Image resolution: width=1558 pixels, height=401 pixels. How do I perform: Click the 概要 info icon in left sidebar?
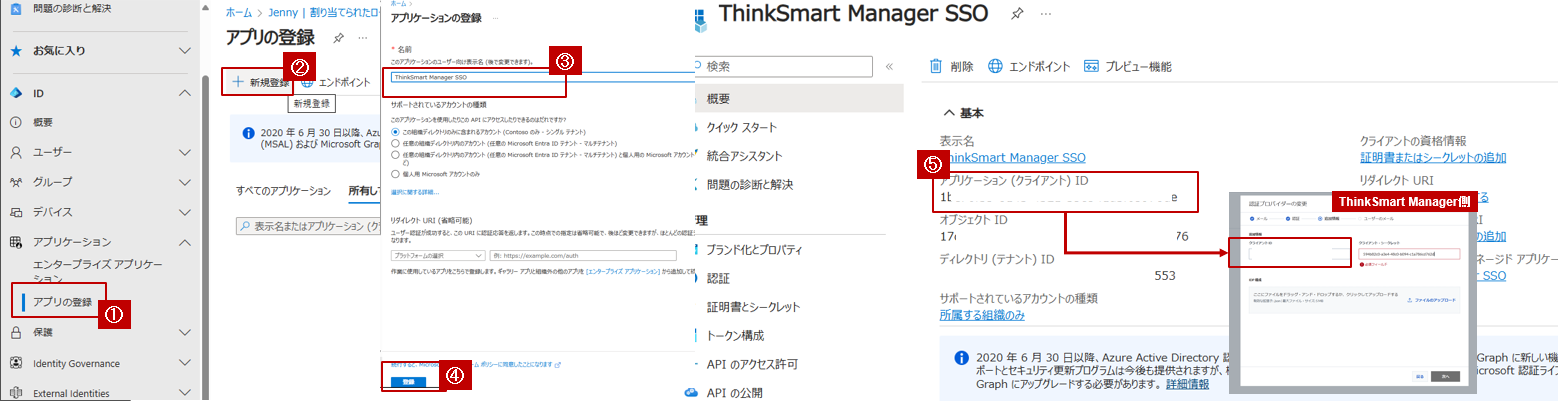[x=16, y=123]
